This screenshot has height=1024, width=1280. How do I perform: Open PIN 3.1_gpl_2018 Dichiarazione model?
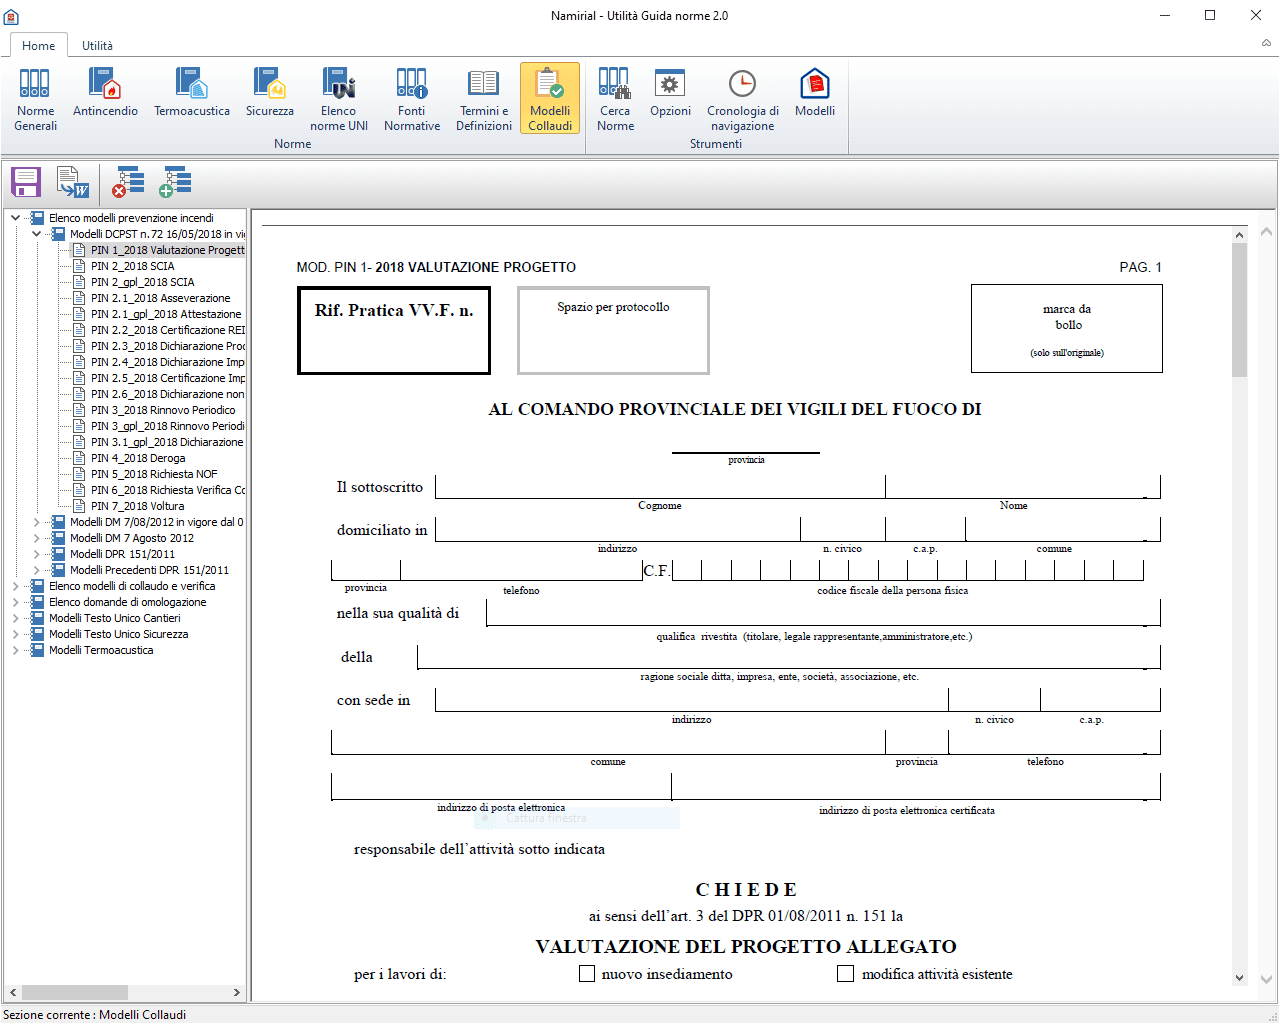coord(167,442)
